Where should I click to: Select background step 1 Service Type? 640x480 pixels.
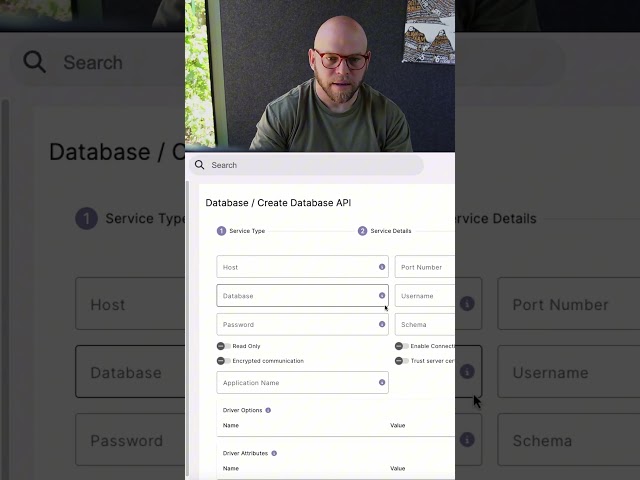coord(130,218)
